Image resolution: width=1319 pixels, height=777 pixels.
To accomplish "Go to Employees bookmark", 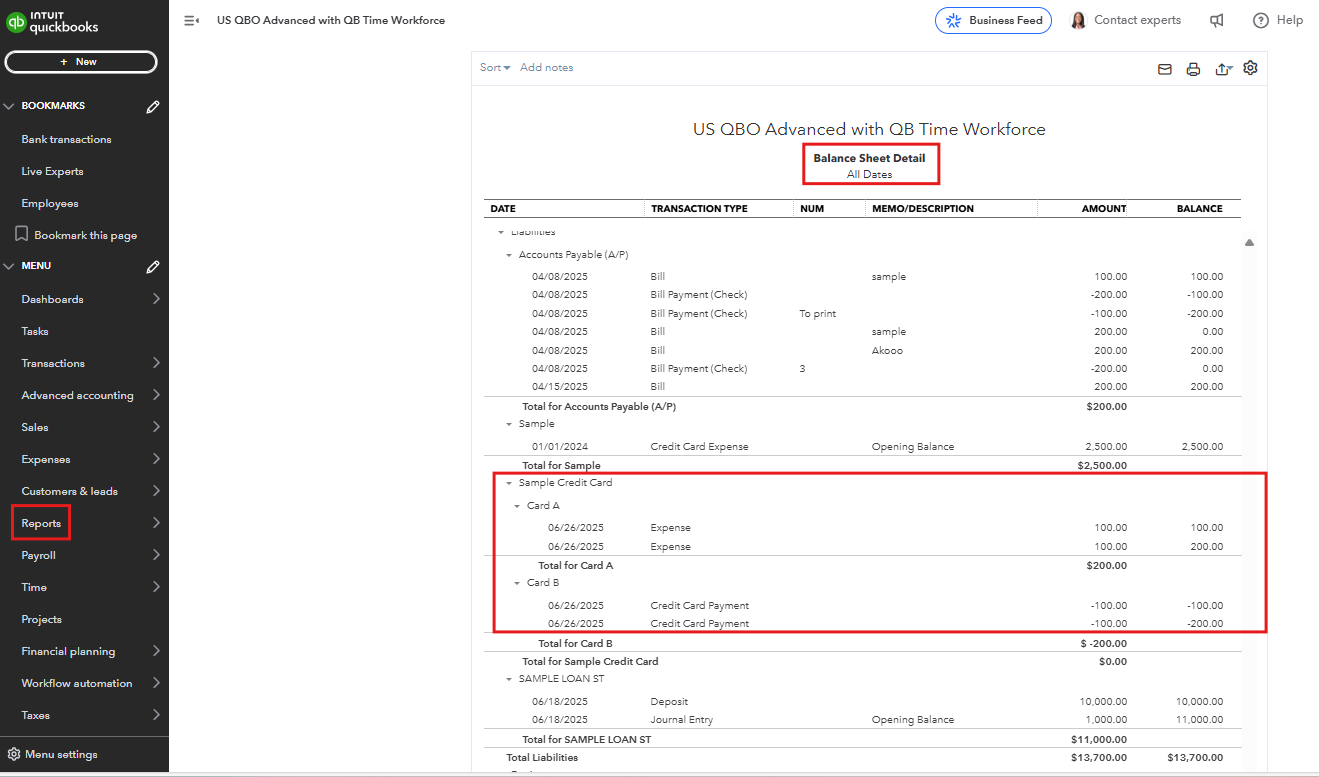I will point(50,203).
